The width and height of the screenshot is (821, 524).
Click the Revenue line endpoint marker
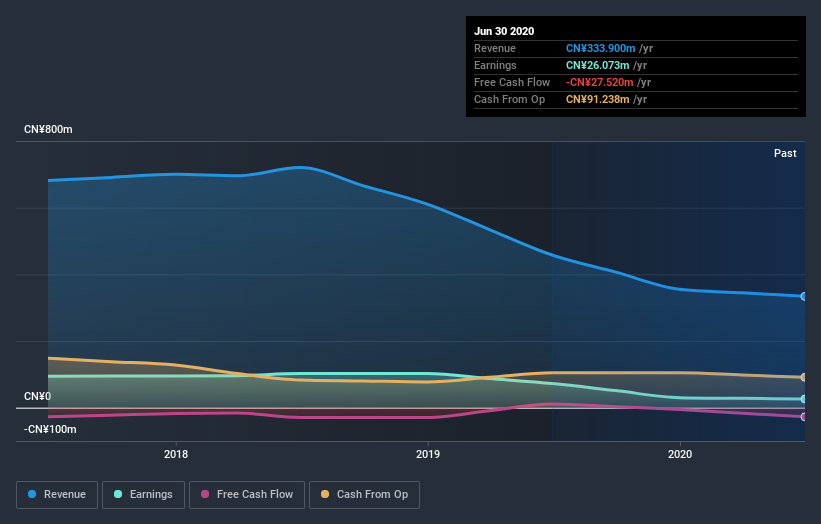tap(803, 296)
